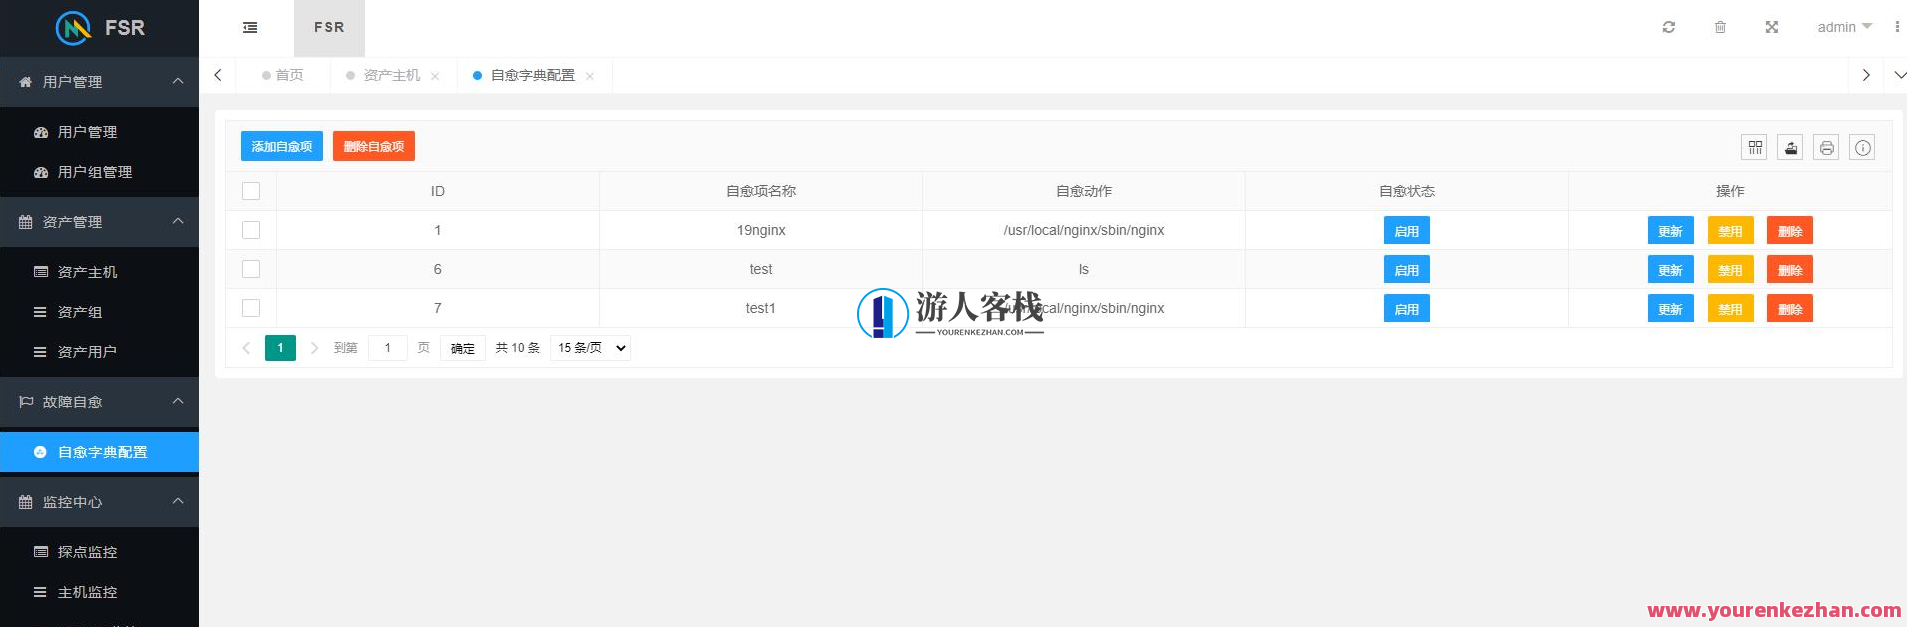Screen dimensions: 1907x627
Task: Click the current page number 1 button
Action: click(280, 348)
